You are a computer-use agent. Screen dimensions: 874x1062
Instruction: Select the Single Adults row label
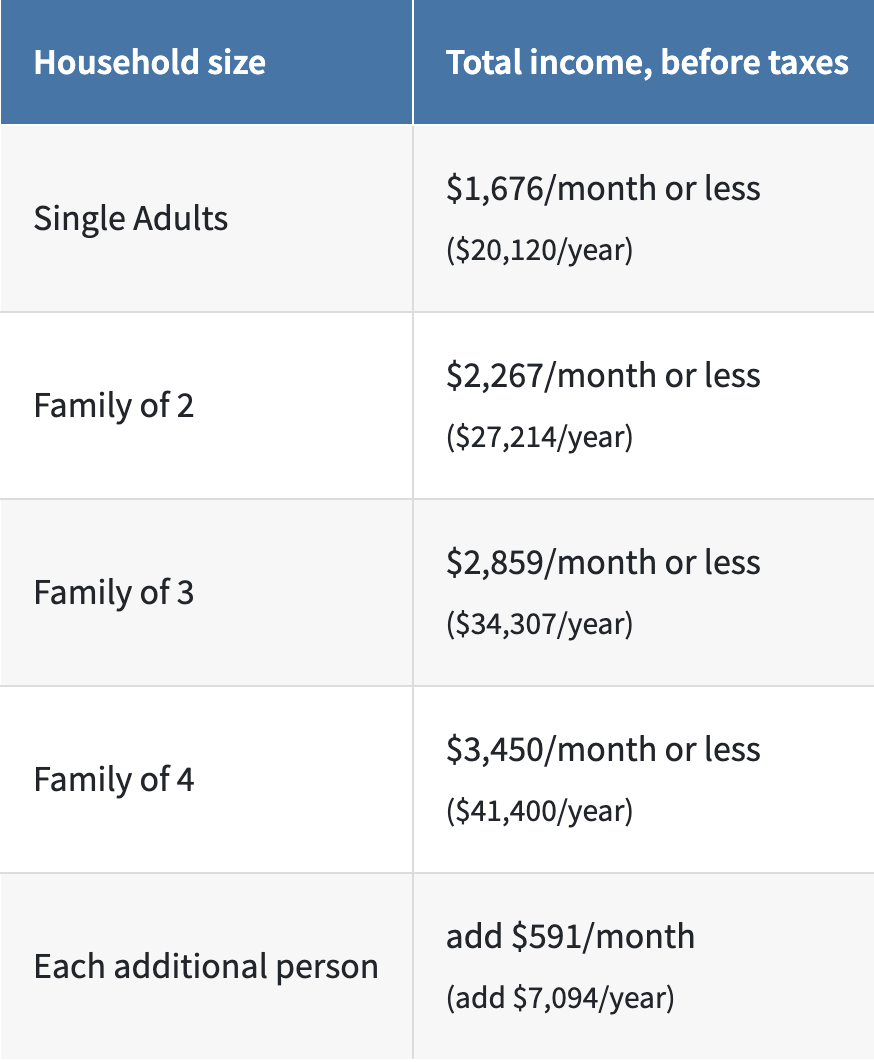tap(131, 219)
